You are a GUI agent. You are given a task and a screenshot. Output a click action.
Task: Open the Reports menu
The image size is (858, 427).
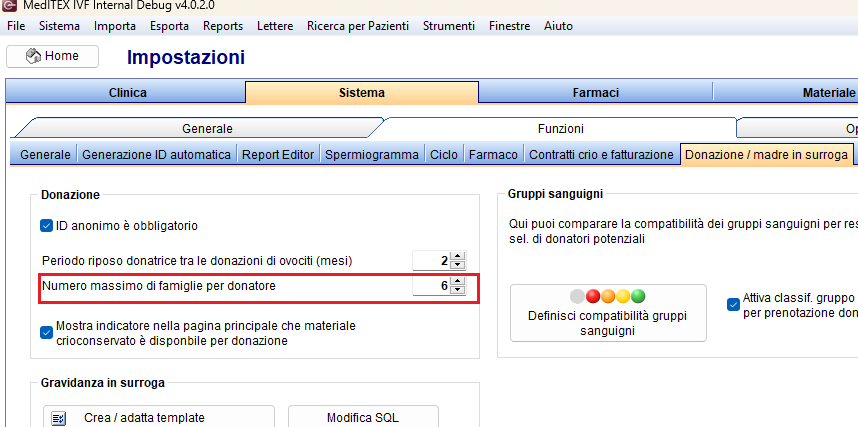tap(223, 26)
